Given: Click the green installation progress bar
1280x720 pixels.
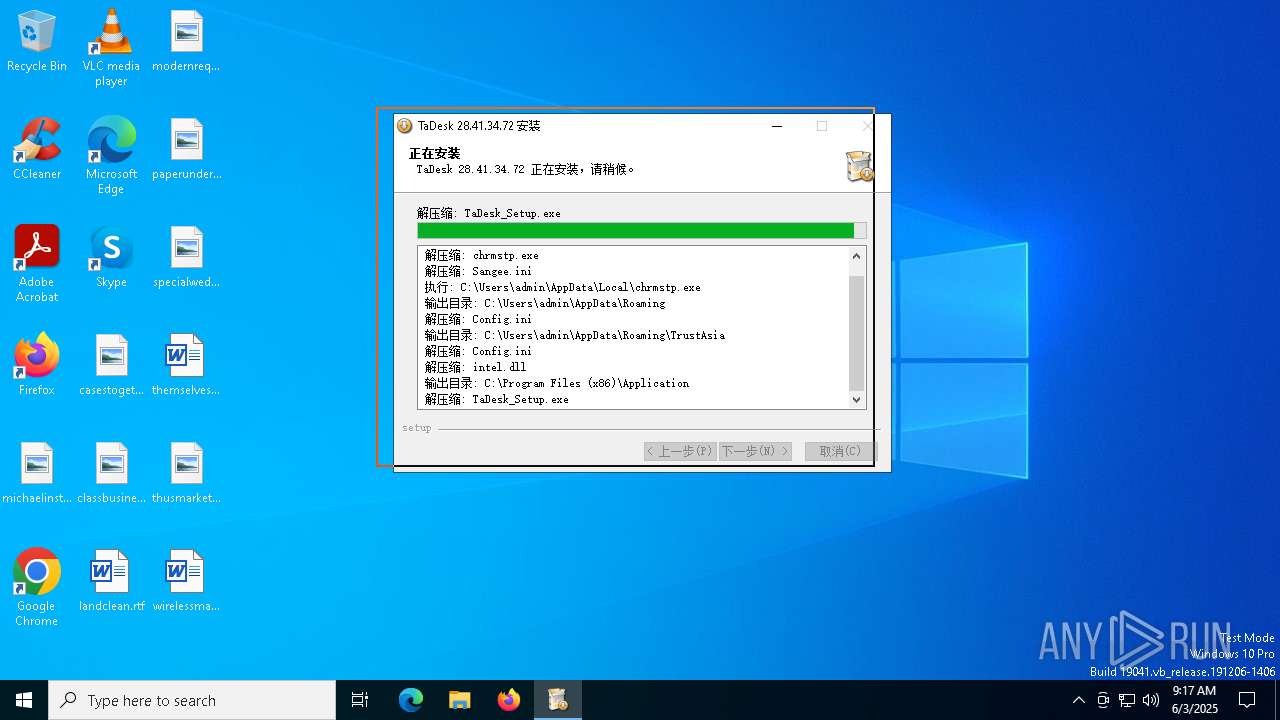Looking at the screenshot, I should tap(641, 231).
